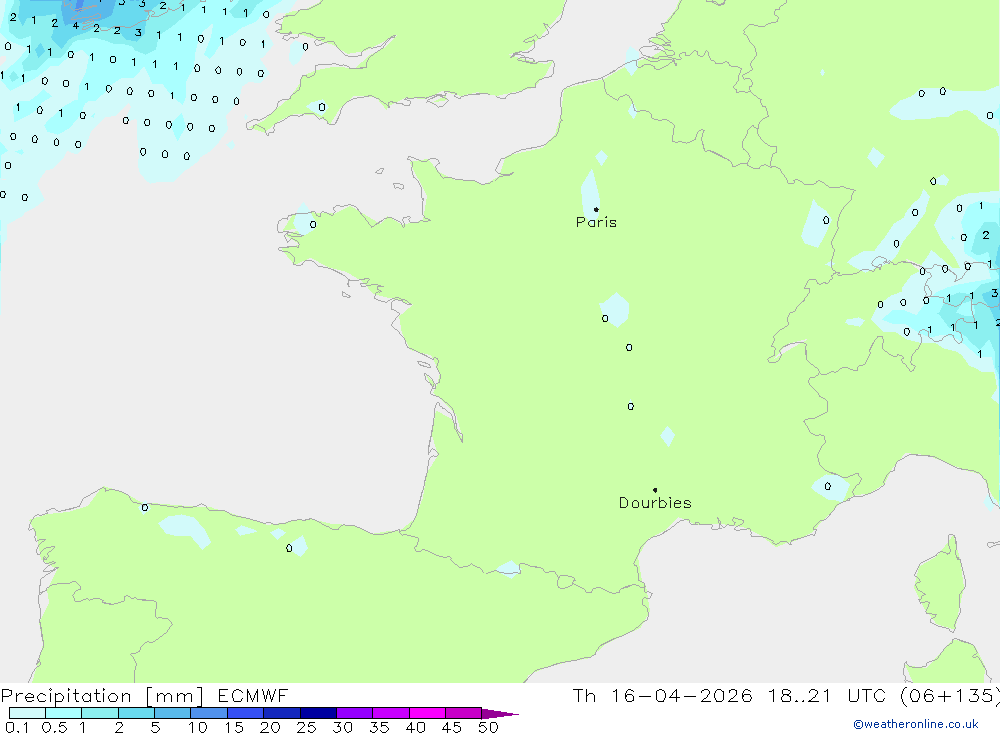The width and height of the screenshot is (1000, 733).
Task: Pick the 25–30 mm legend swatch
Action: 318,713
